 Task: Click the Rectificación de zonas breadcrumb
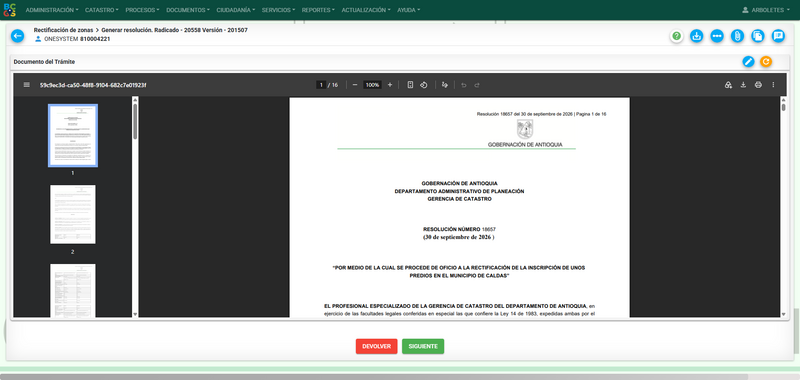pos(63,30)
